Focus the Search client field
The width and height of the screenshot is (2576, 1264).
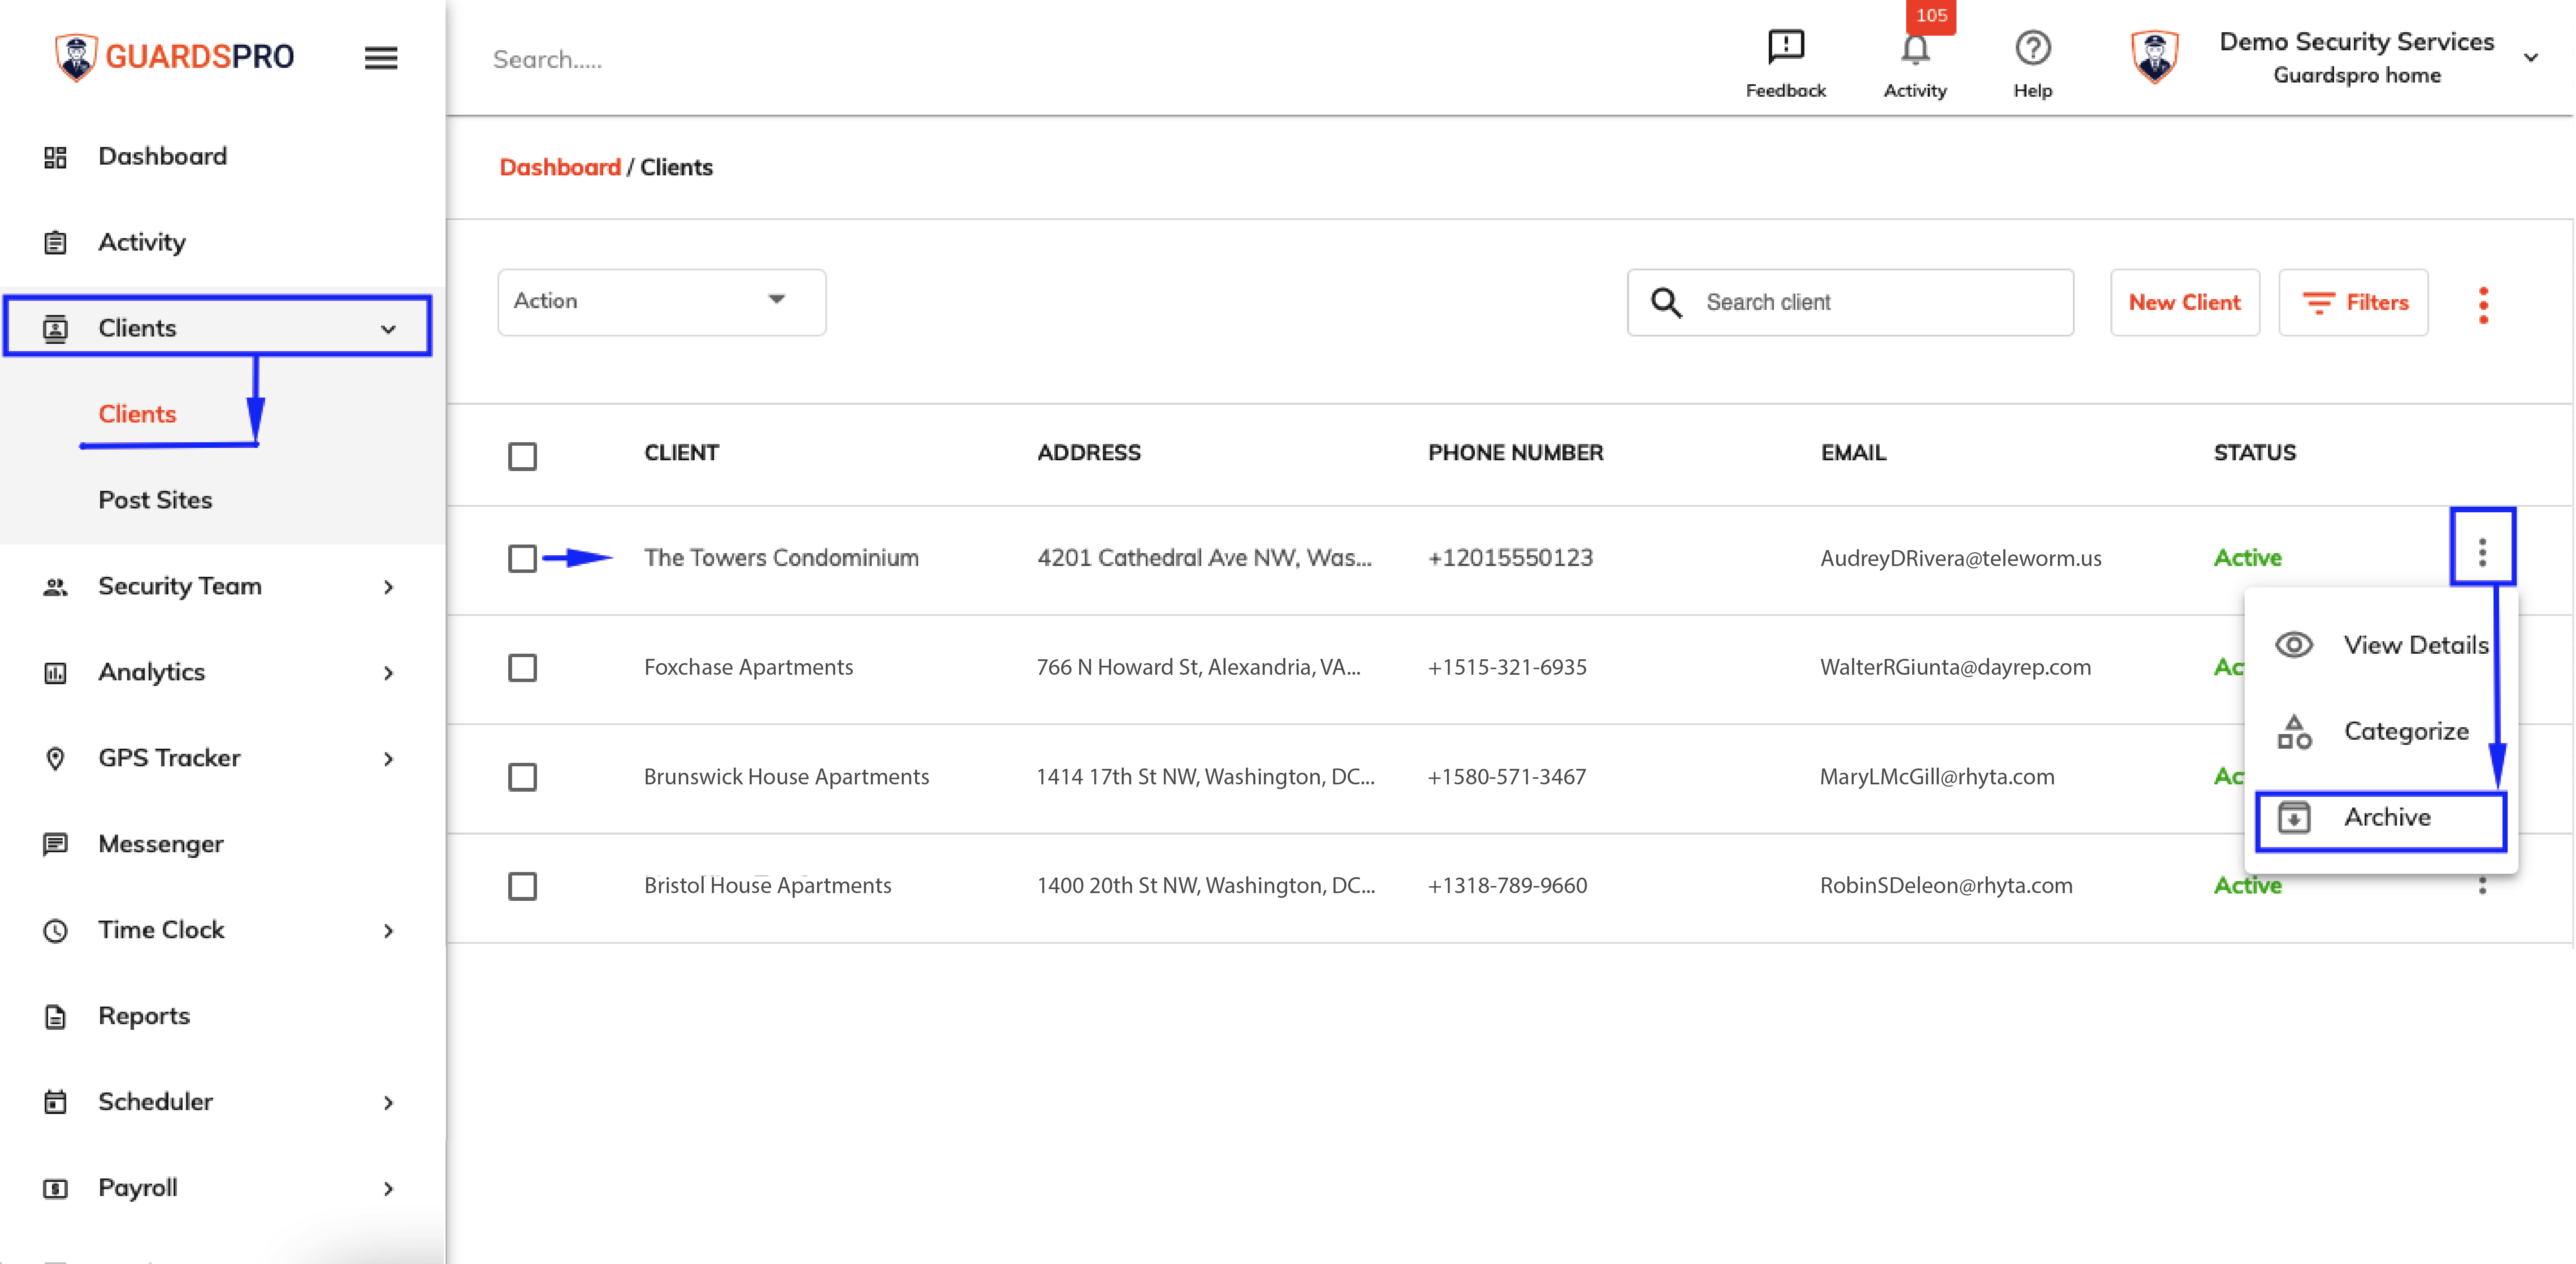pyautogui.click(x=1850, y=302)
